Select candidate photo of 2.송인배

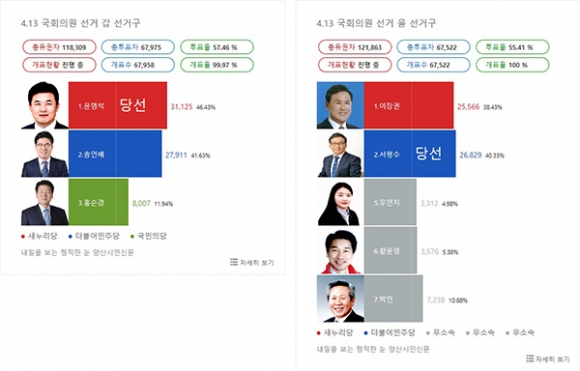pyautogui.click(x=45, y=154)
